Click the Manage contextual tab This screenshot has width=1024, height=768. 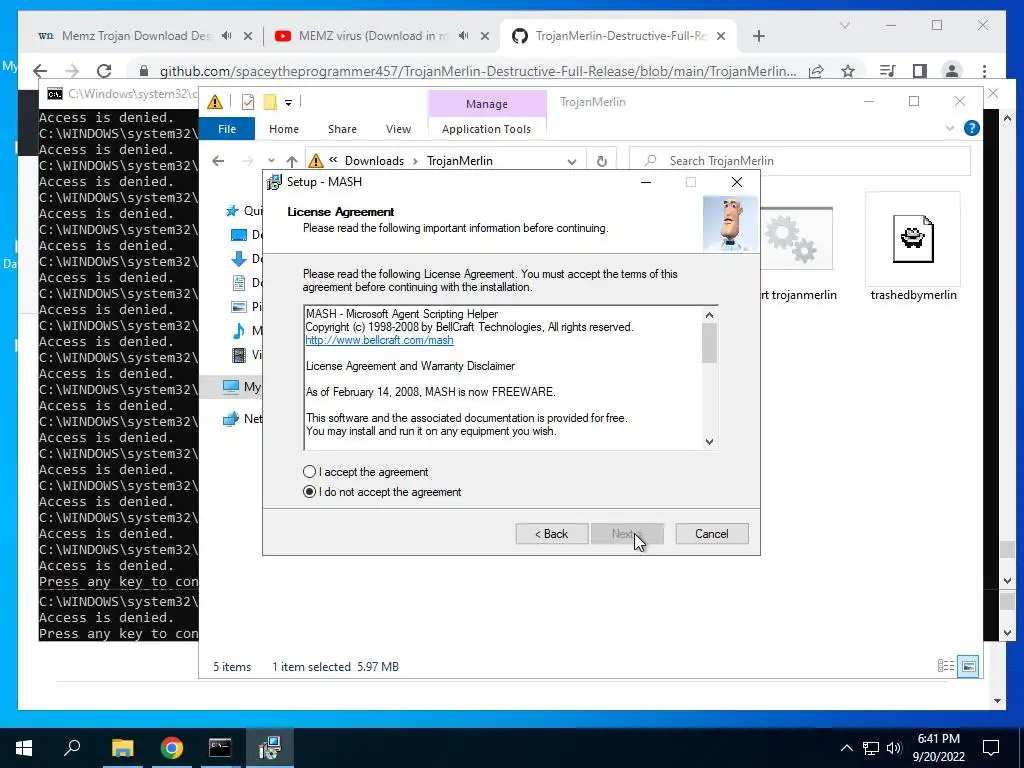487,104
